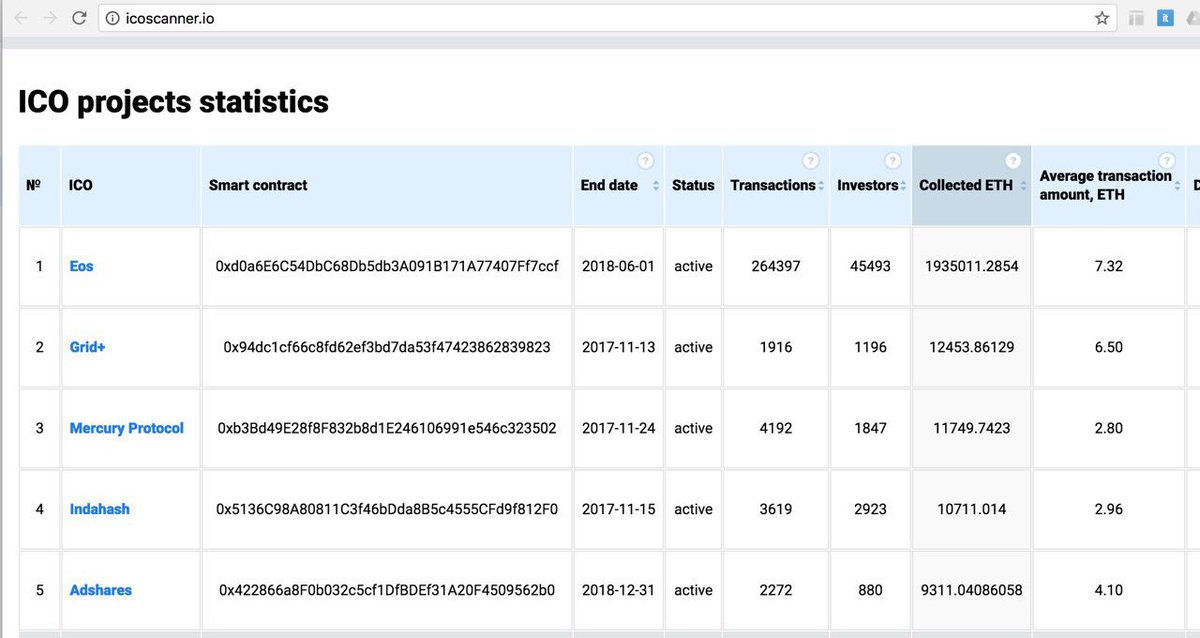Click the Mercury Protocol transactions value 4192

[776, 428]
